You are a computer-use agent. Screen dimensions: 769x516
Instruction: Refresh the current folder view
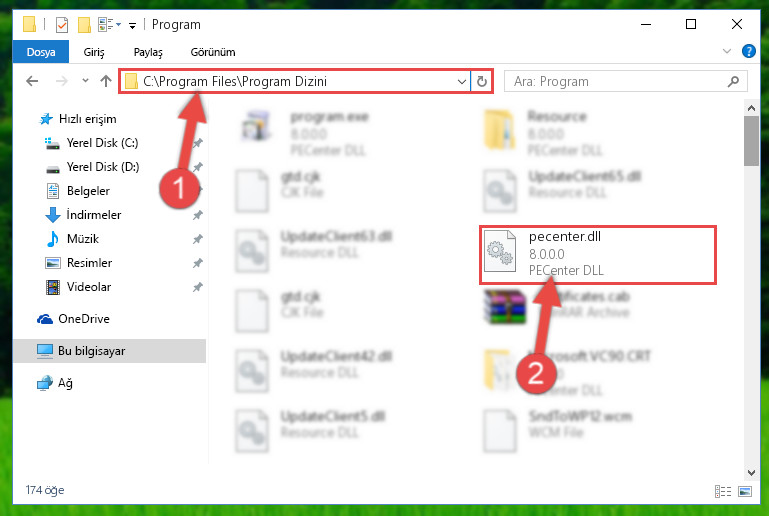pyautogui.click(x=482, y=81)
